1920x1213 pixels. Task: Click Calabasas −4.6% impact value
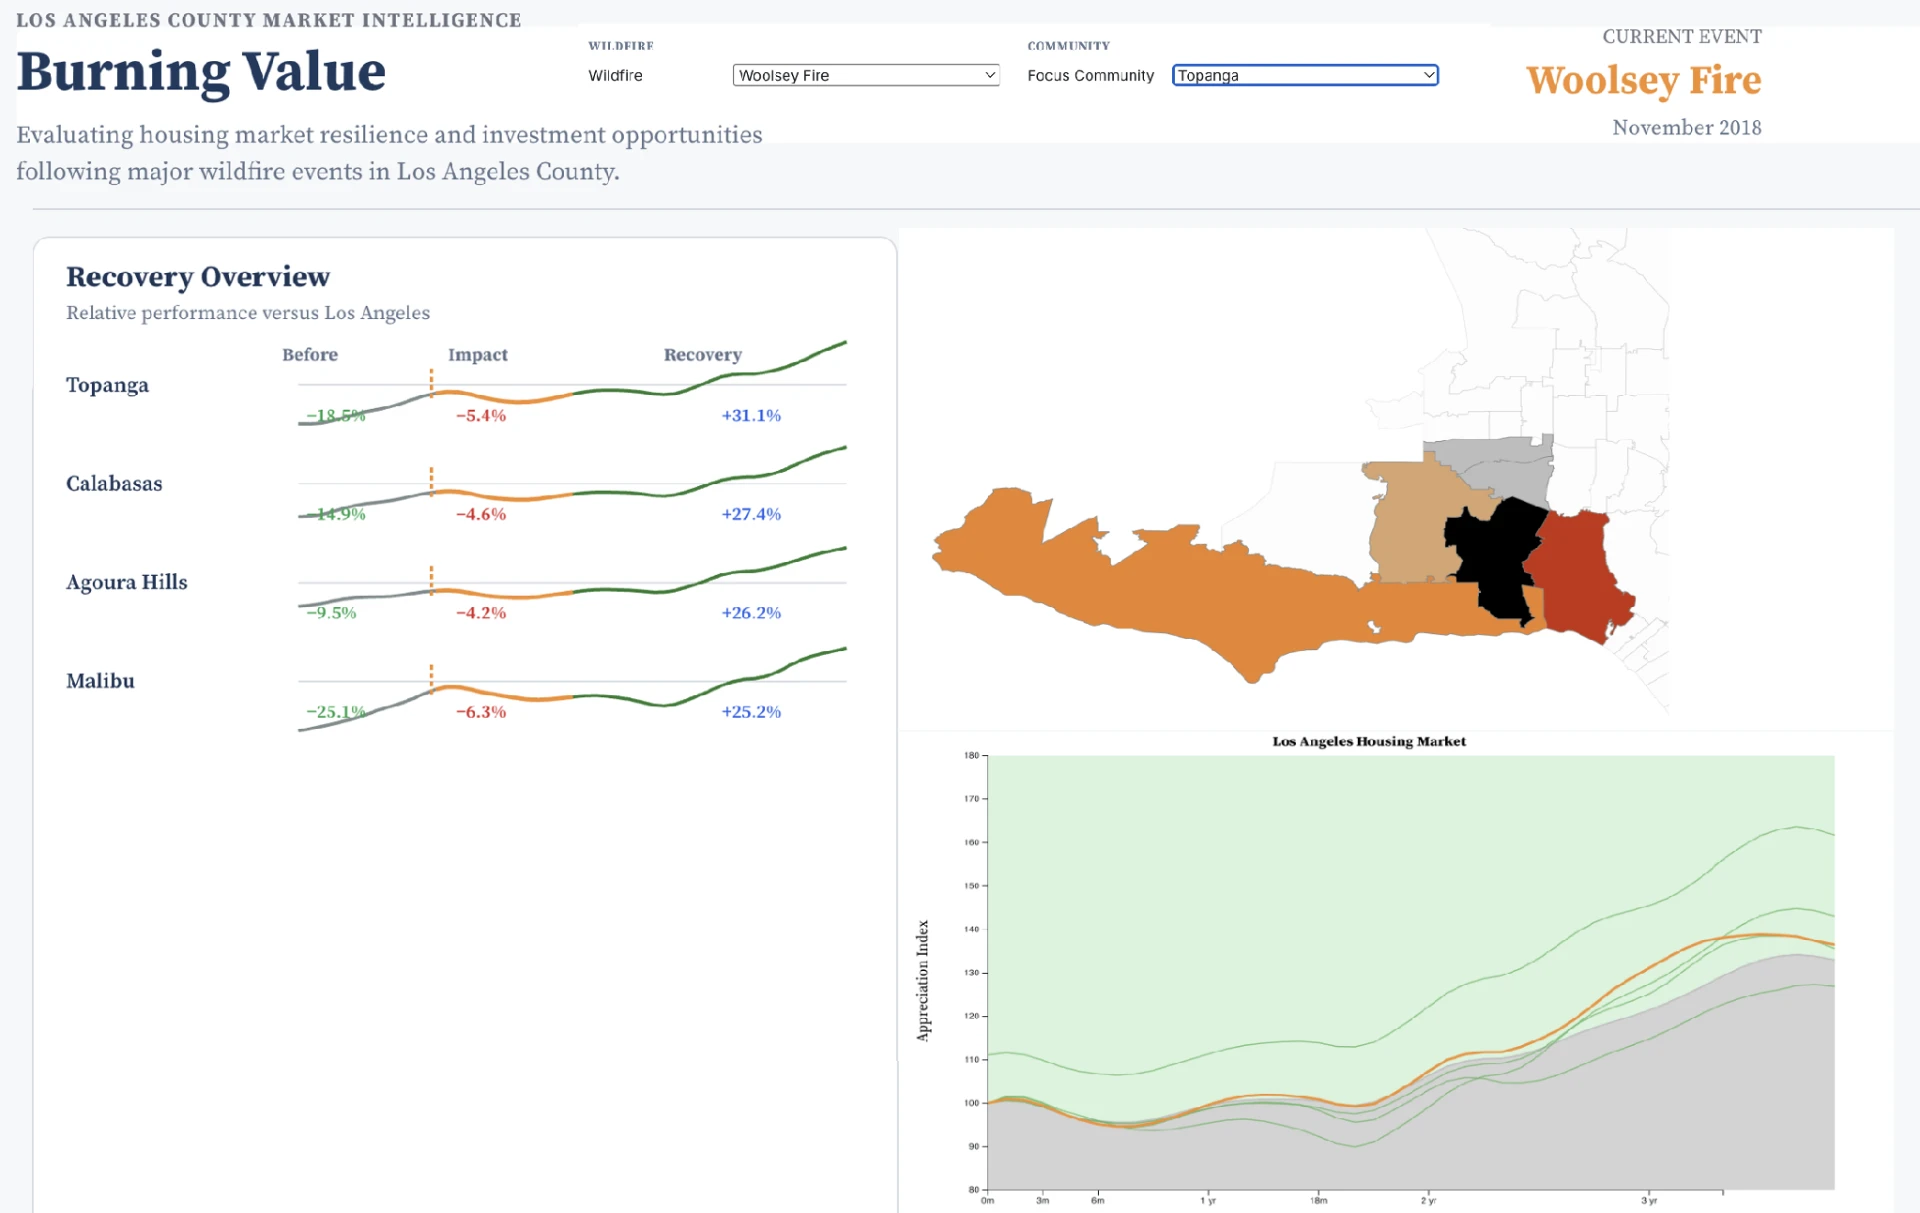pos(481,514)
